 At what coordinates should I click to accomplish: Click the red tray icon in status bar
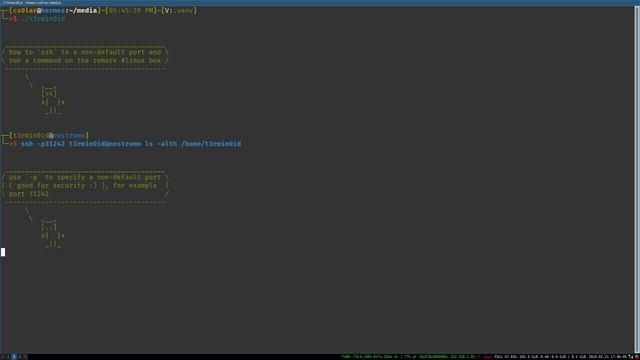coord(637,357)
